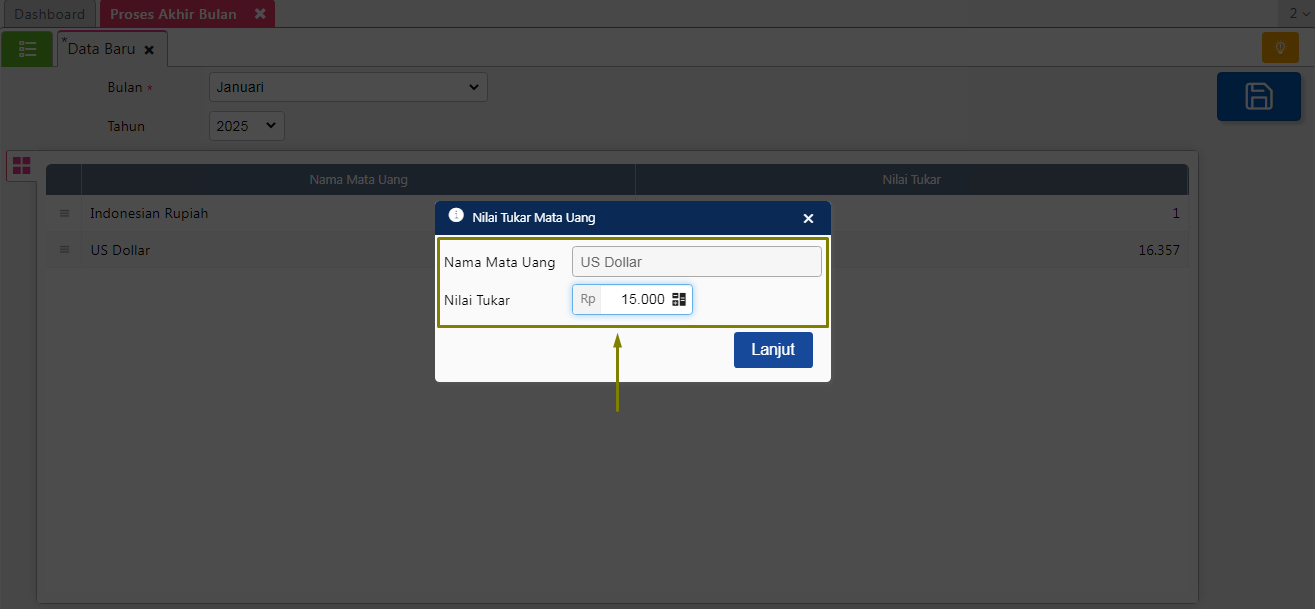Viewport: 1315px width, 609px height.
Task: Click the info icon in the dialog title
Action: (456, 216)
